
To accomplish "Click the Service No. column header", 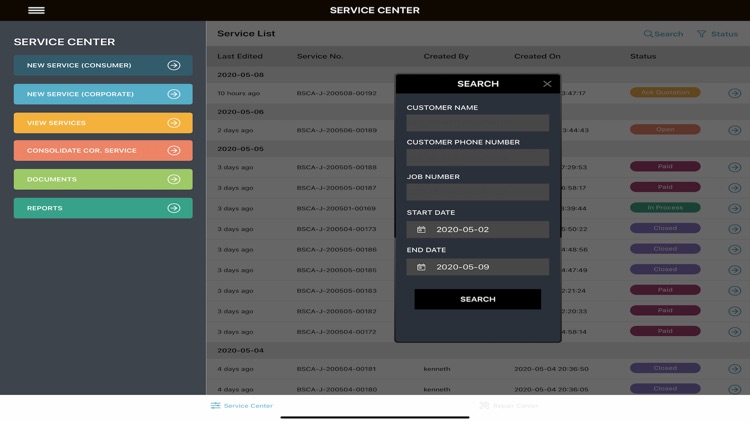I will tap(320, 56).
